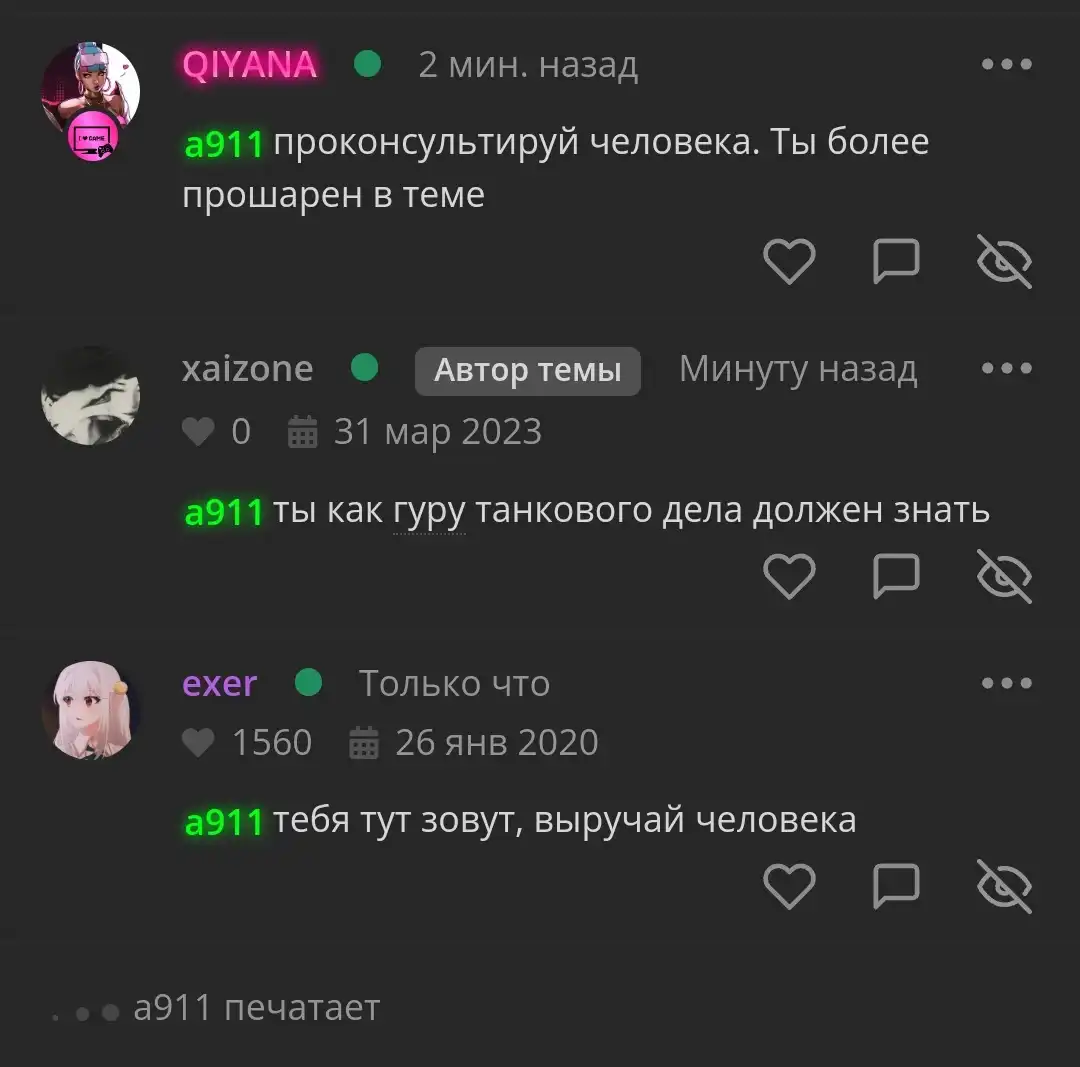Screen dimensions: 1080x1067
Task: Click the a911 mention in exer's comment
Action: (x=224, y=822)
